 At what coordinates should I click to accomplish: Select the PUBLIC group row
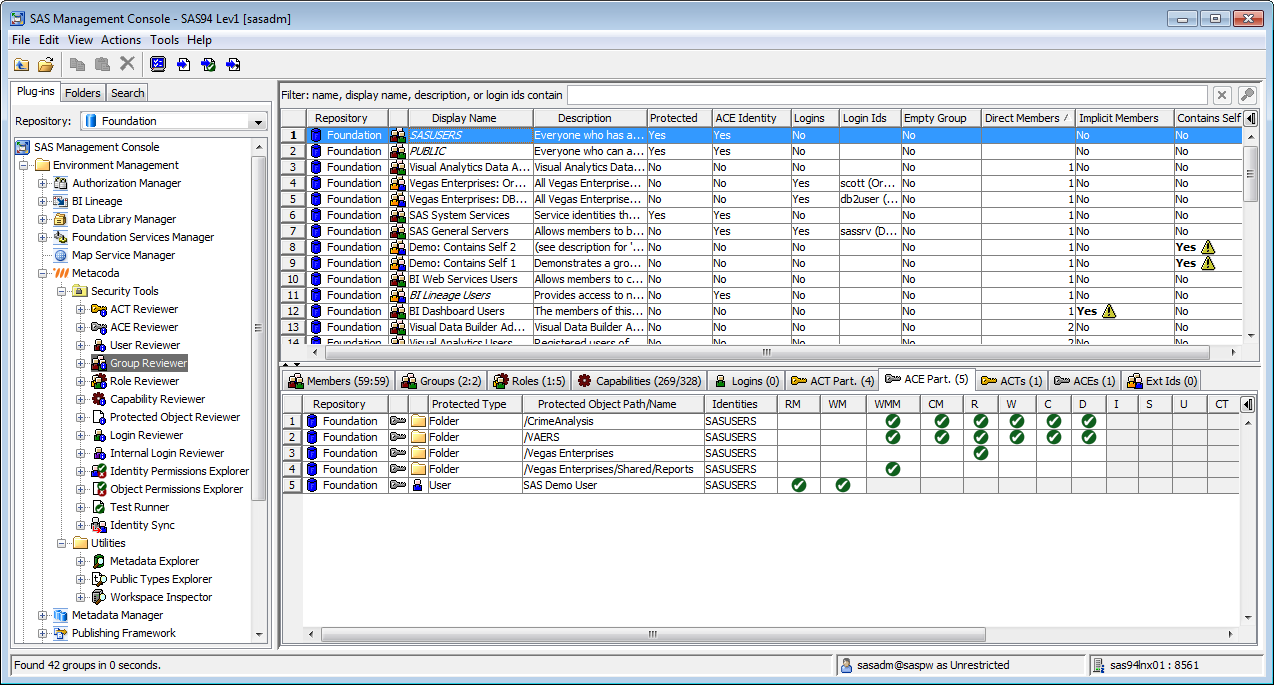click(761, 151)
